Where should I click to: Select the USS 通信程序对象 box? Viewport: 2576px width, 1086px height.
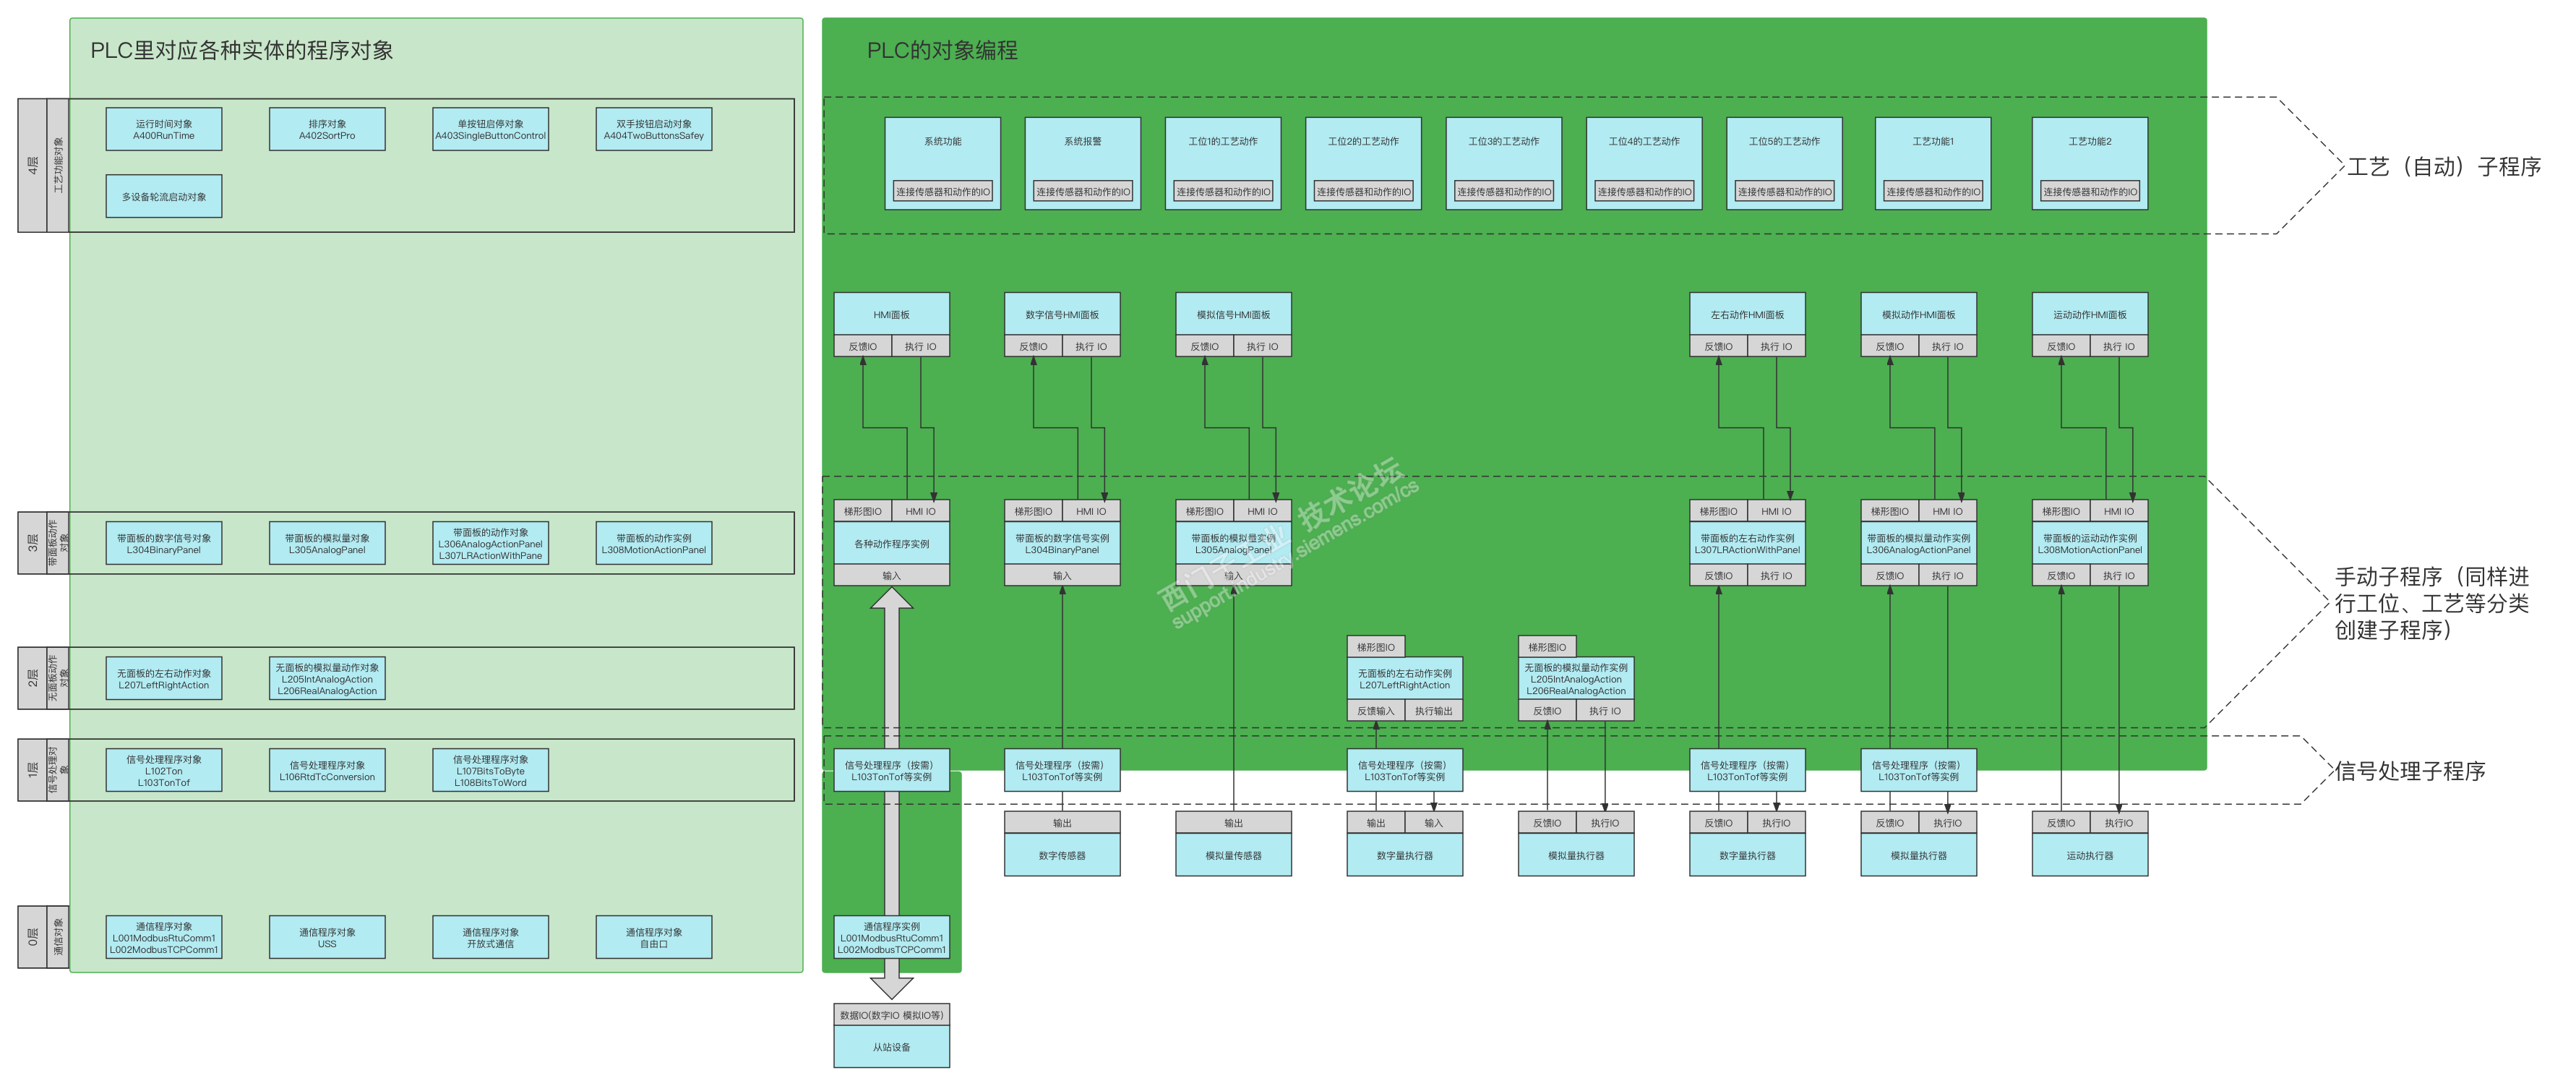tap(327, 938)
